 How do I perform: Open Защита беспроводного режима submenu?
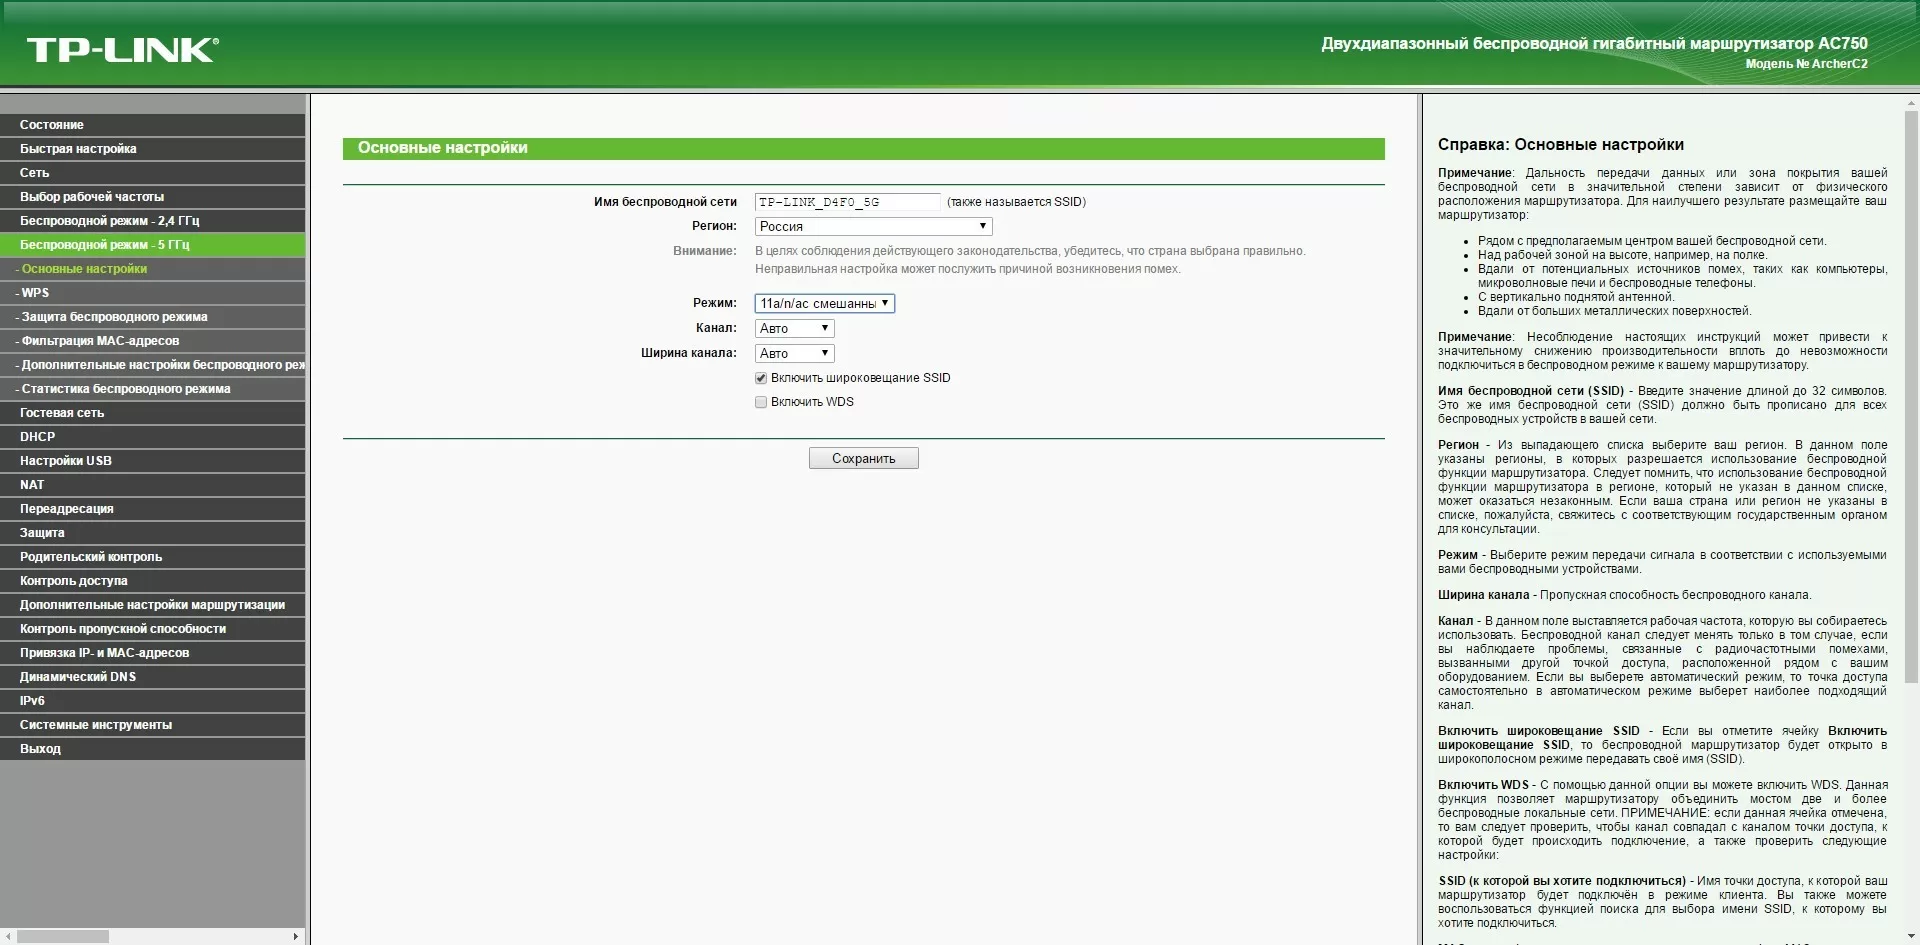click(x=152, y=317)
